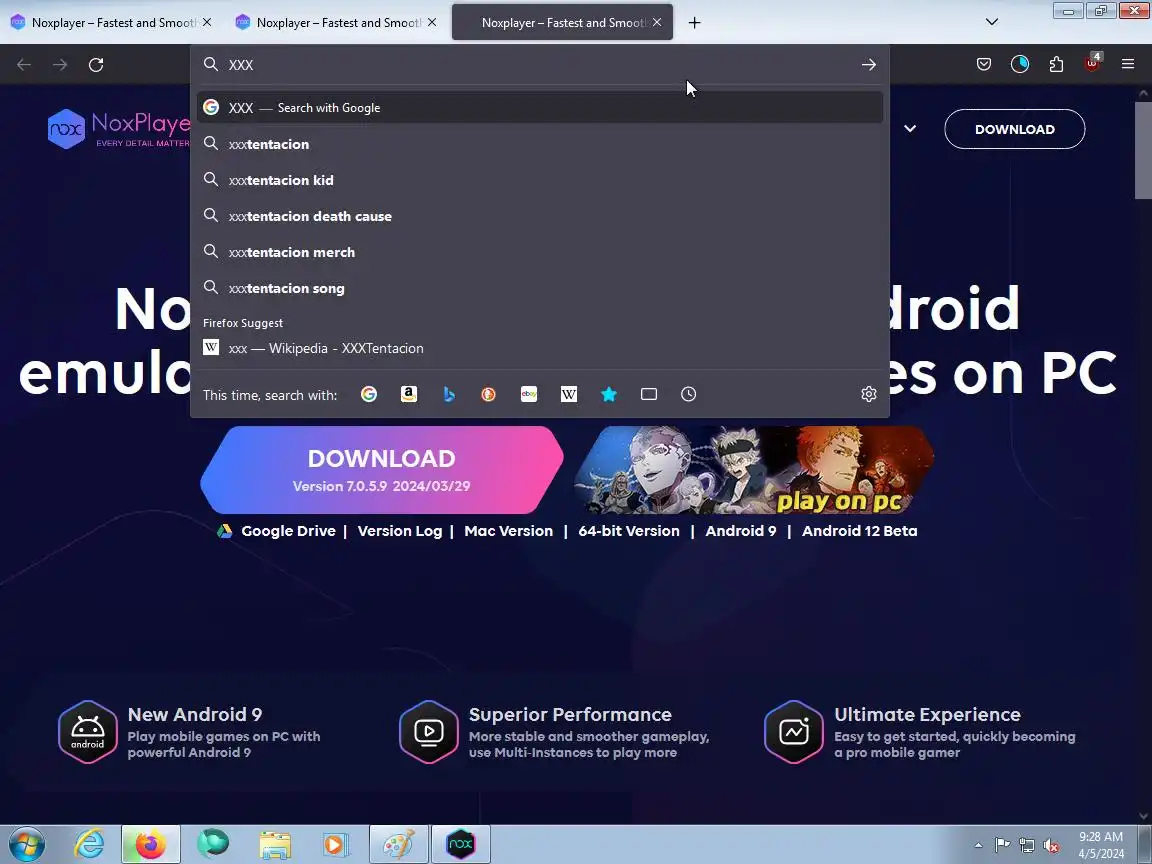Click the 'play on pc' game banner
1152x864 pixels.
[754, 470]
